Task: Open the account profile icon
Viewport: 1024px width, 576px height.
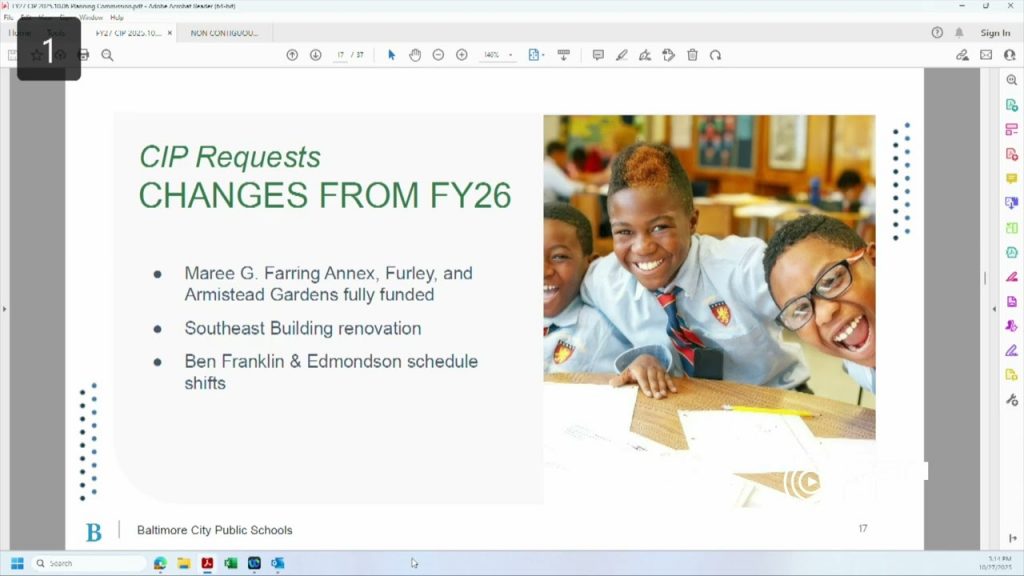Action: coord(1010,56)
